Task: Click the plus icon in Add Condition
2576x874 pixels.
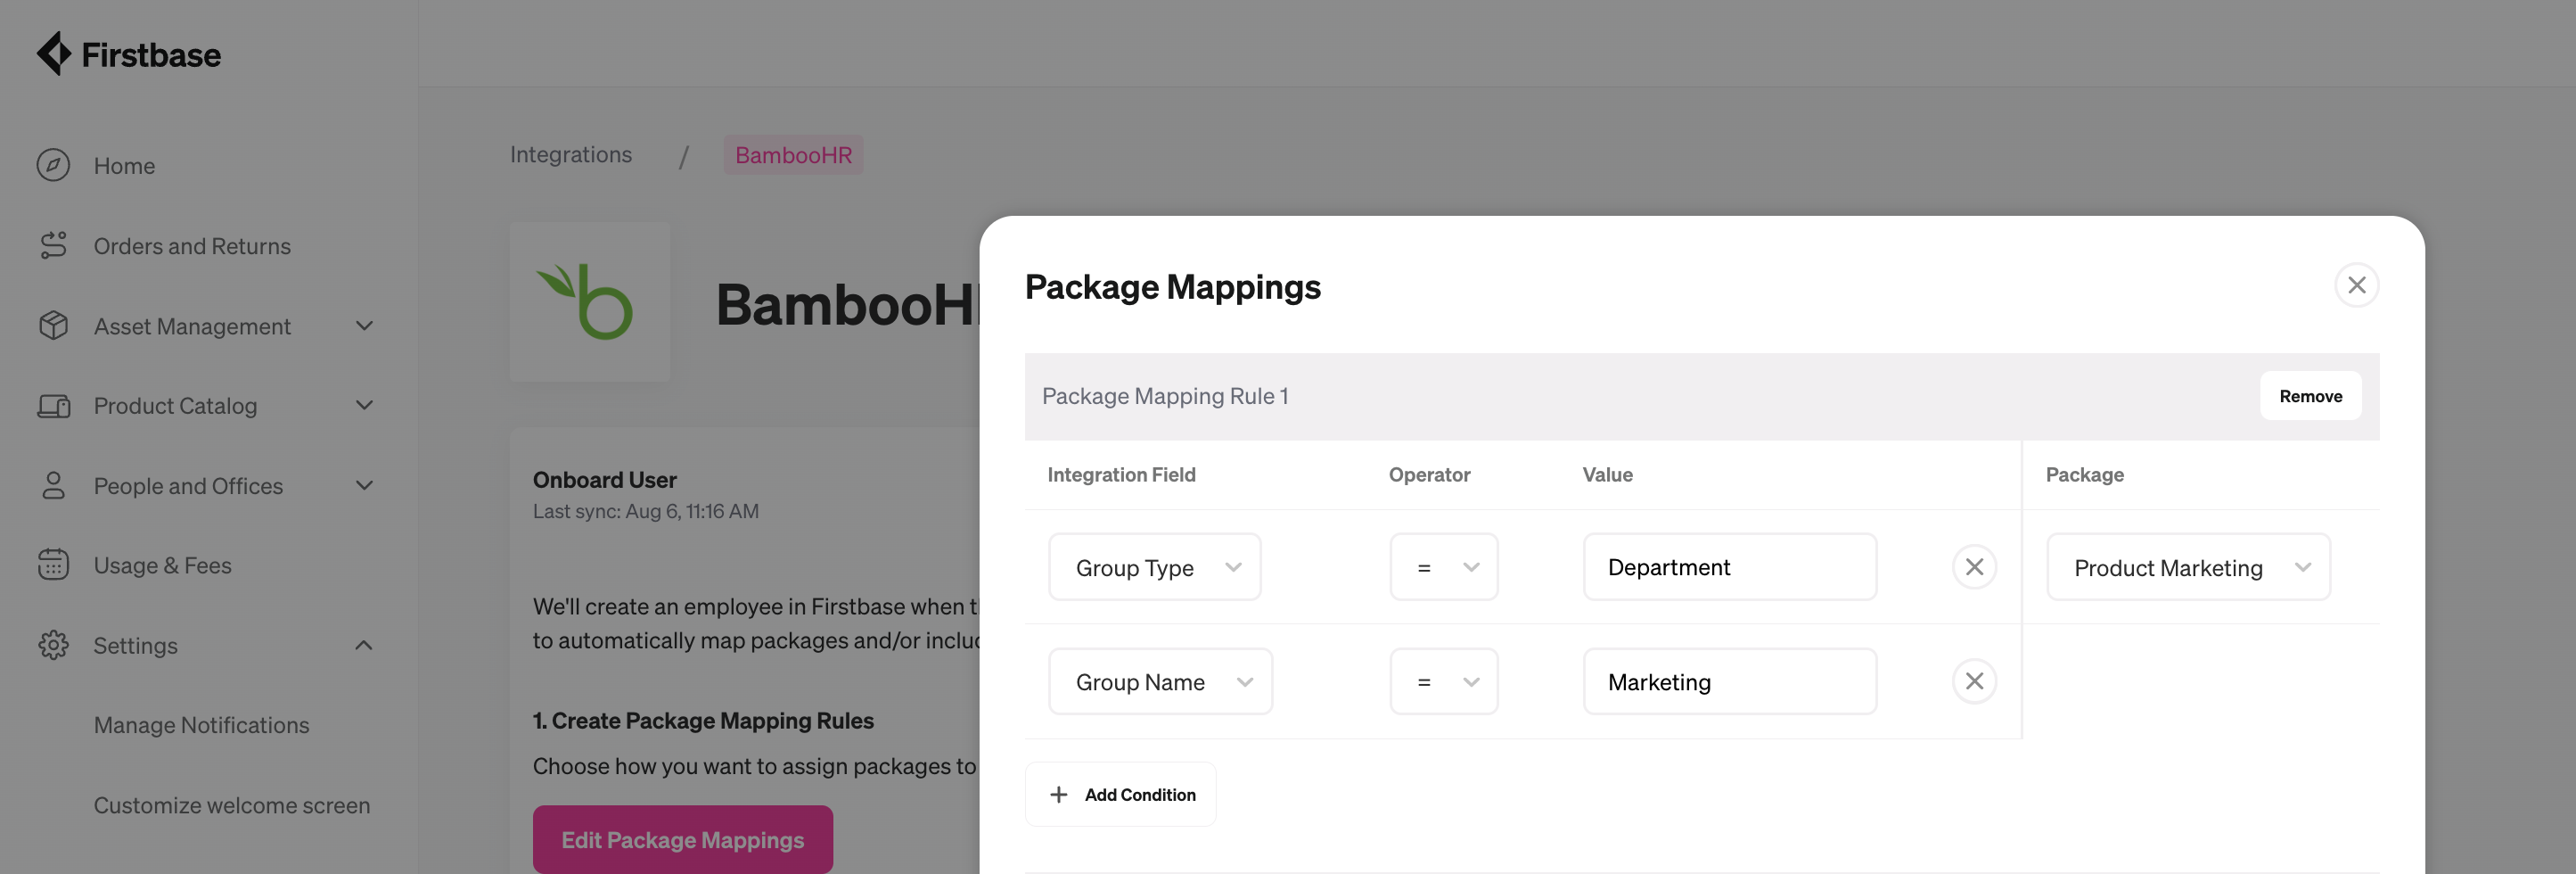Action: click(x=1058, y=794)
